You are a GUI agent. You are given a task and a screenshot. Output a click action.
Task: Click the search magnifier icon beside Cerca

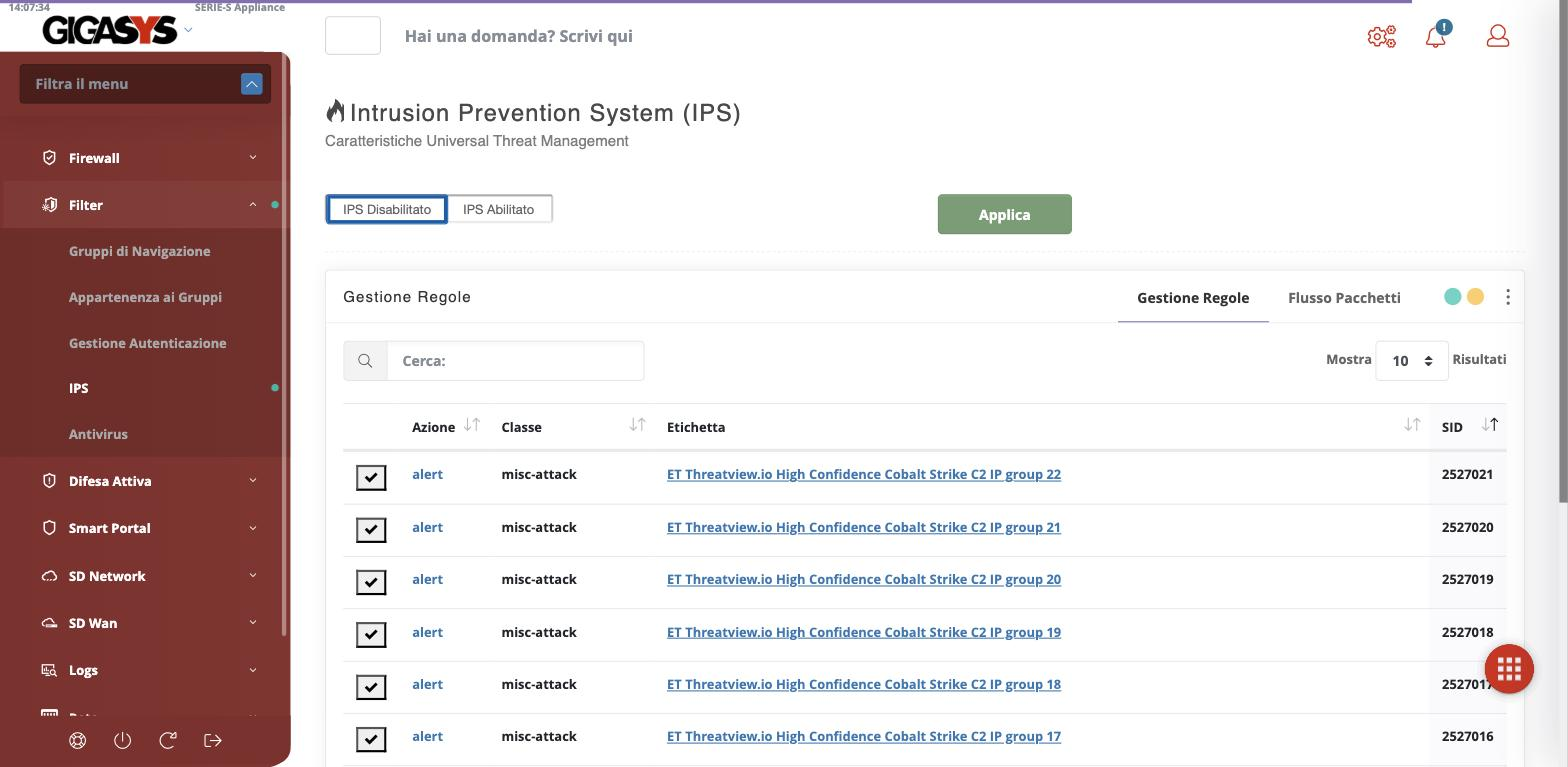tap(365, 361)
